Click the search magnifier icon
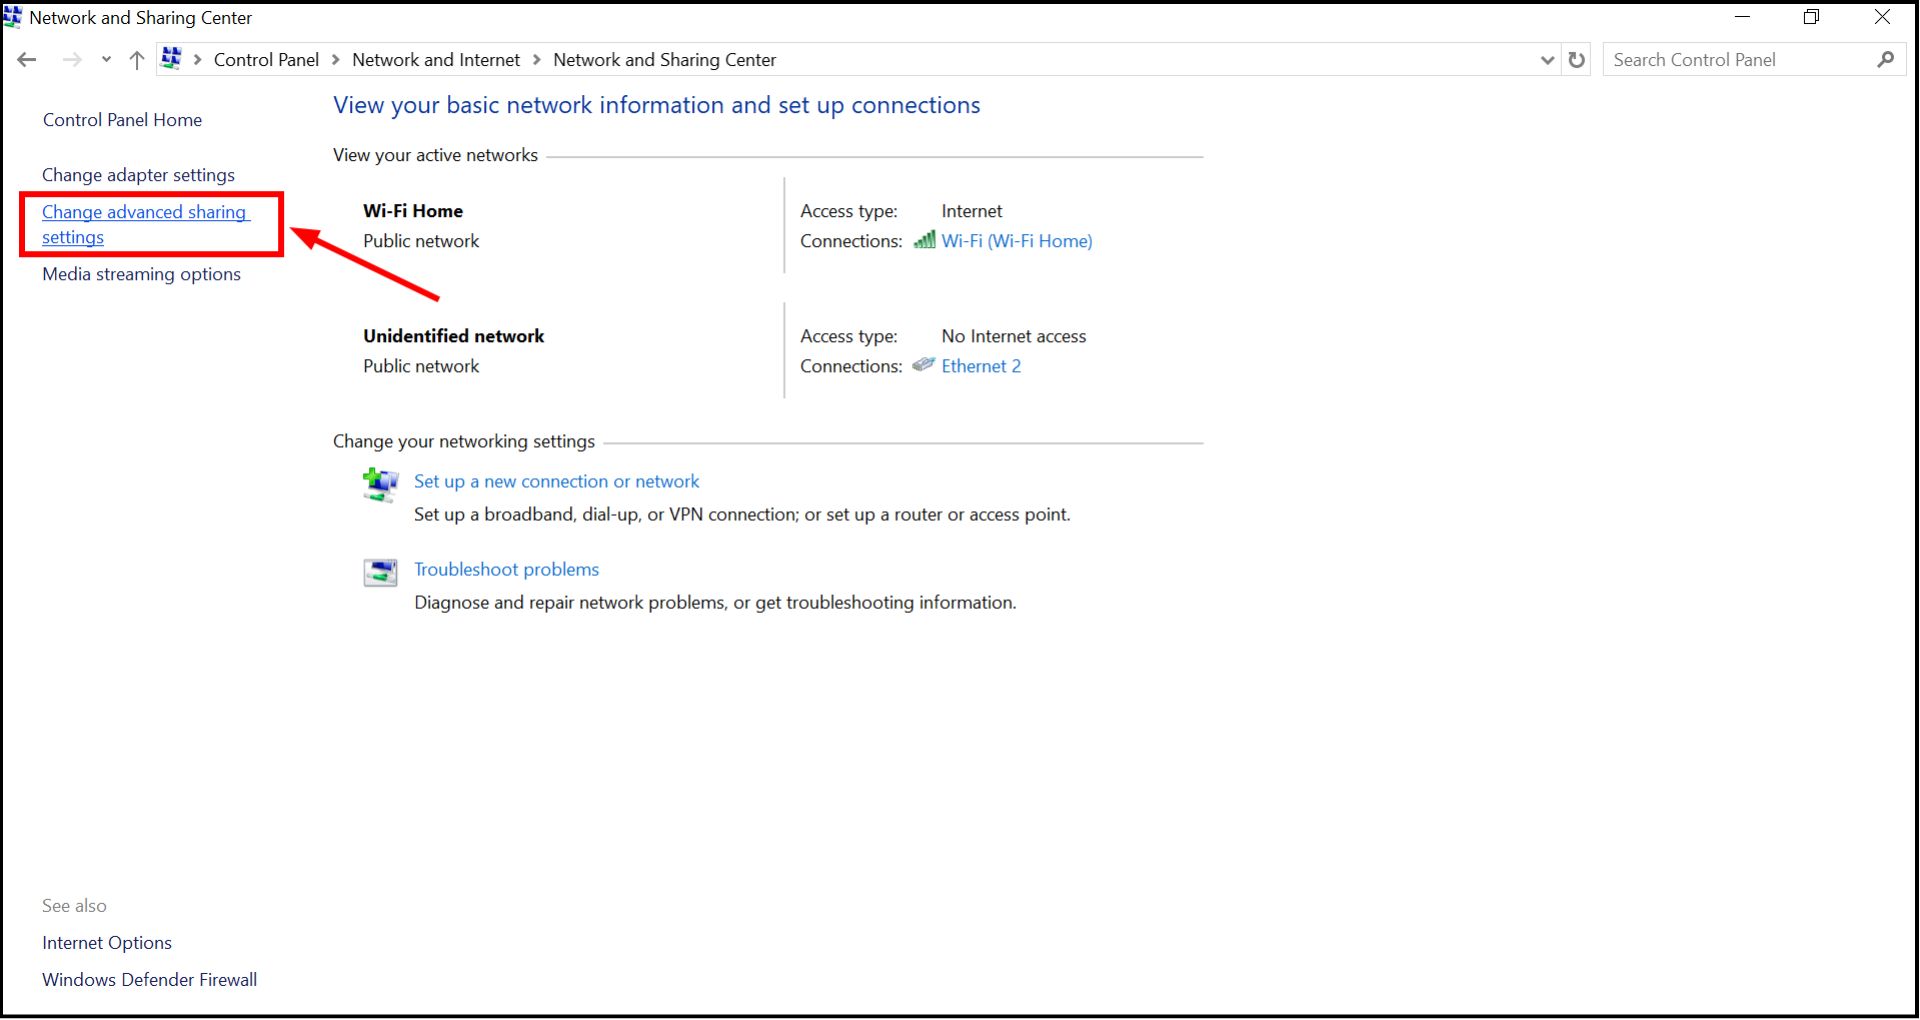Image resolution: width=1920 pixels, height=1020 pixels. [x=1886, y=59]
